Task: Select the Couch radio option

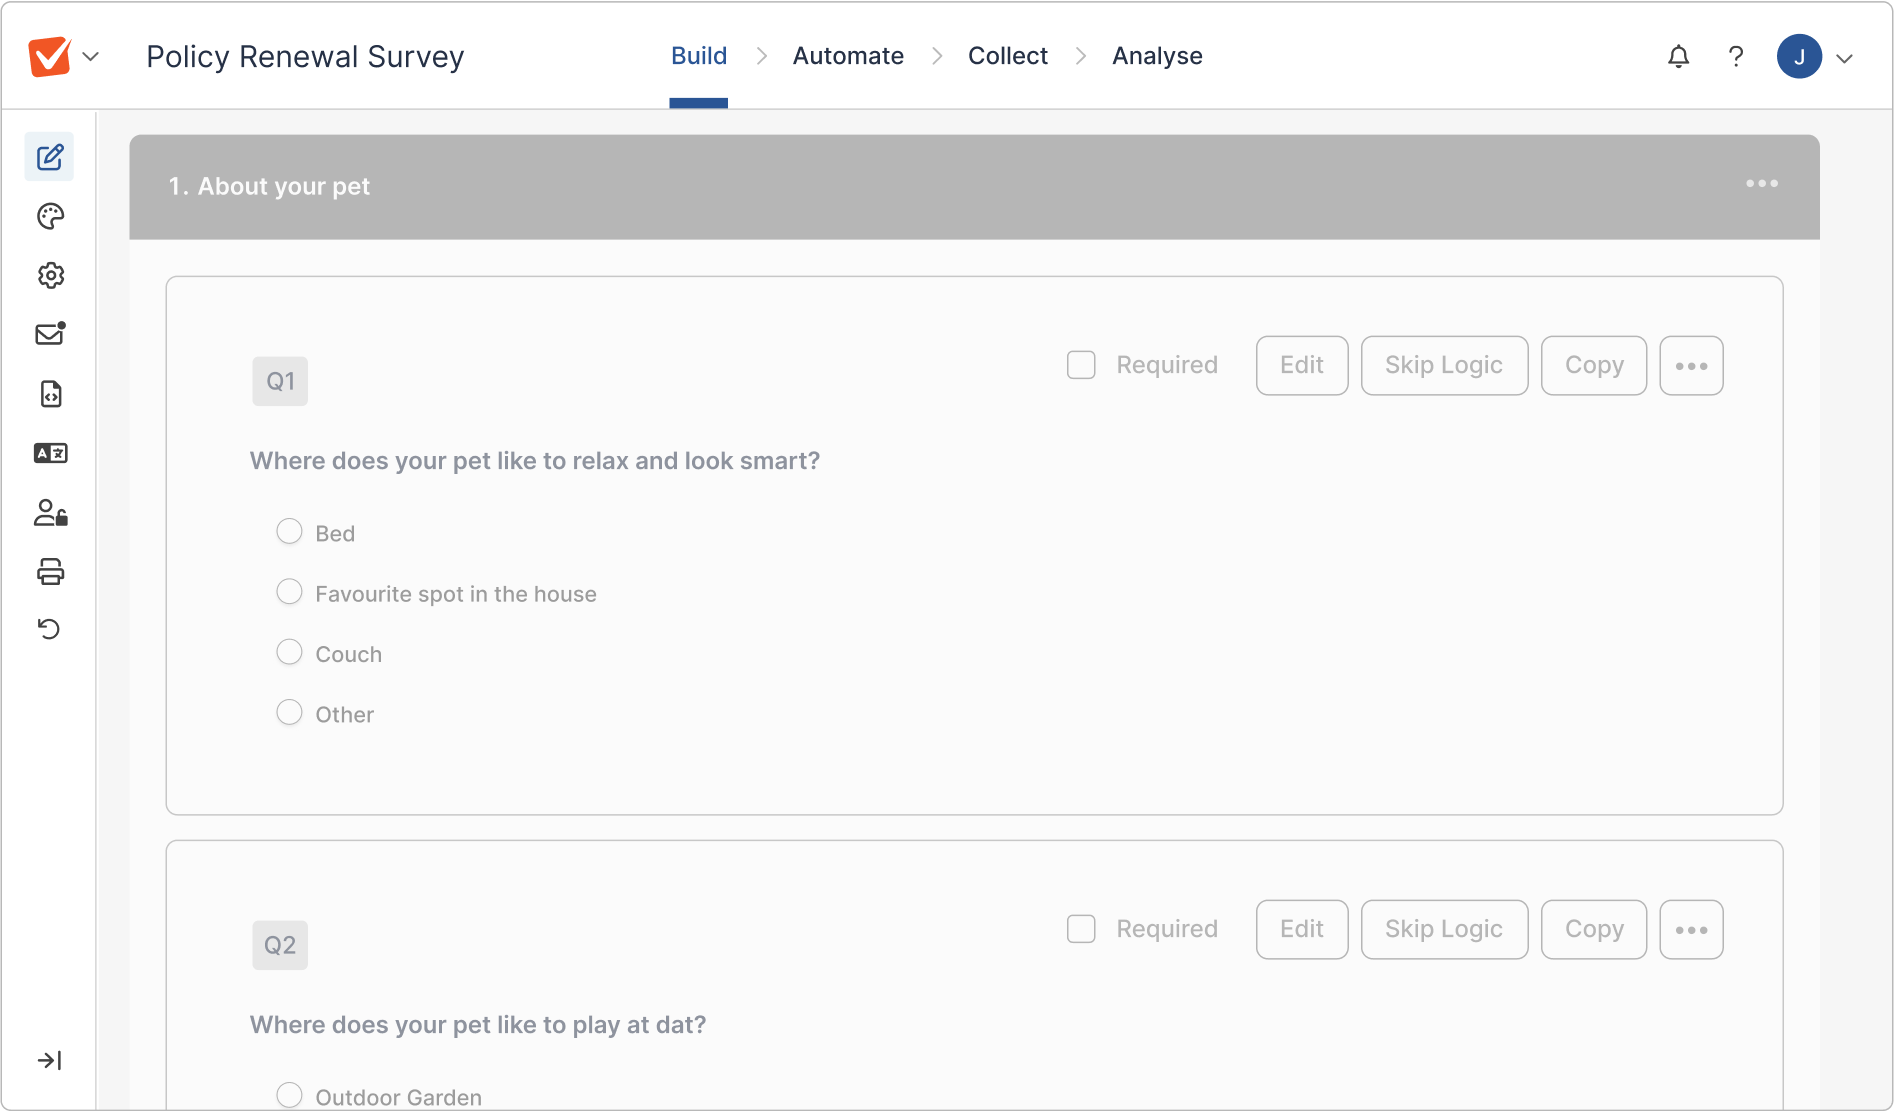Action: pyautogui.click(x=289, y=652)
